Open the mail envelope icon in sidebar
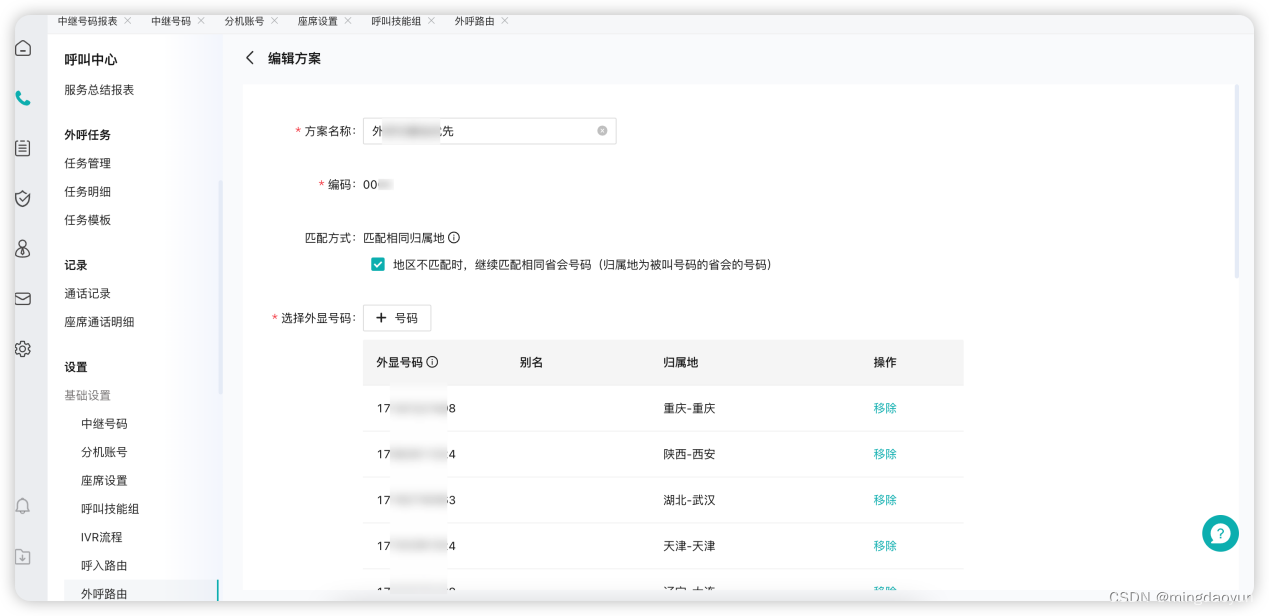The height and width of the screenshot is (616, 1269). click(x=23, y=298)
